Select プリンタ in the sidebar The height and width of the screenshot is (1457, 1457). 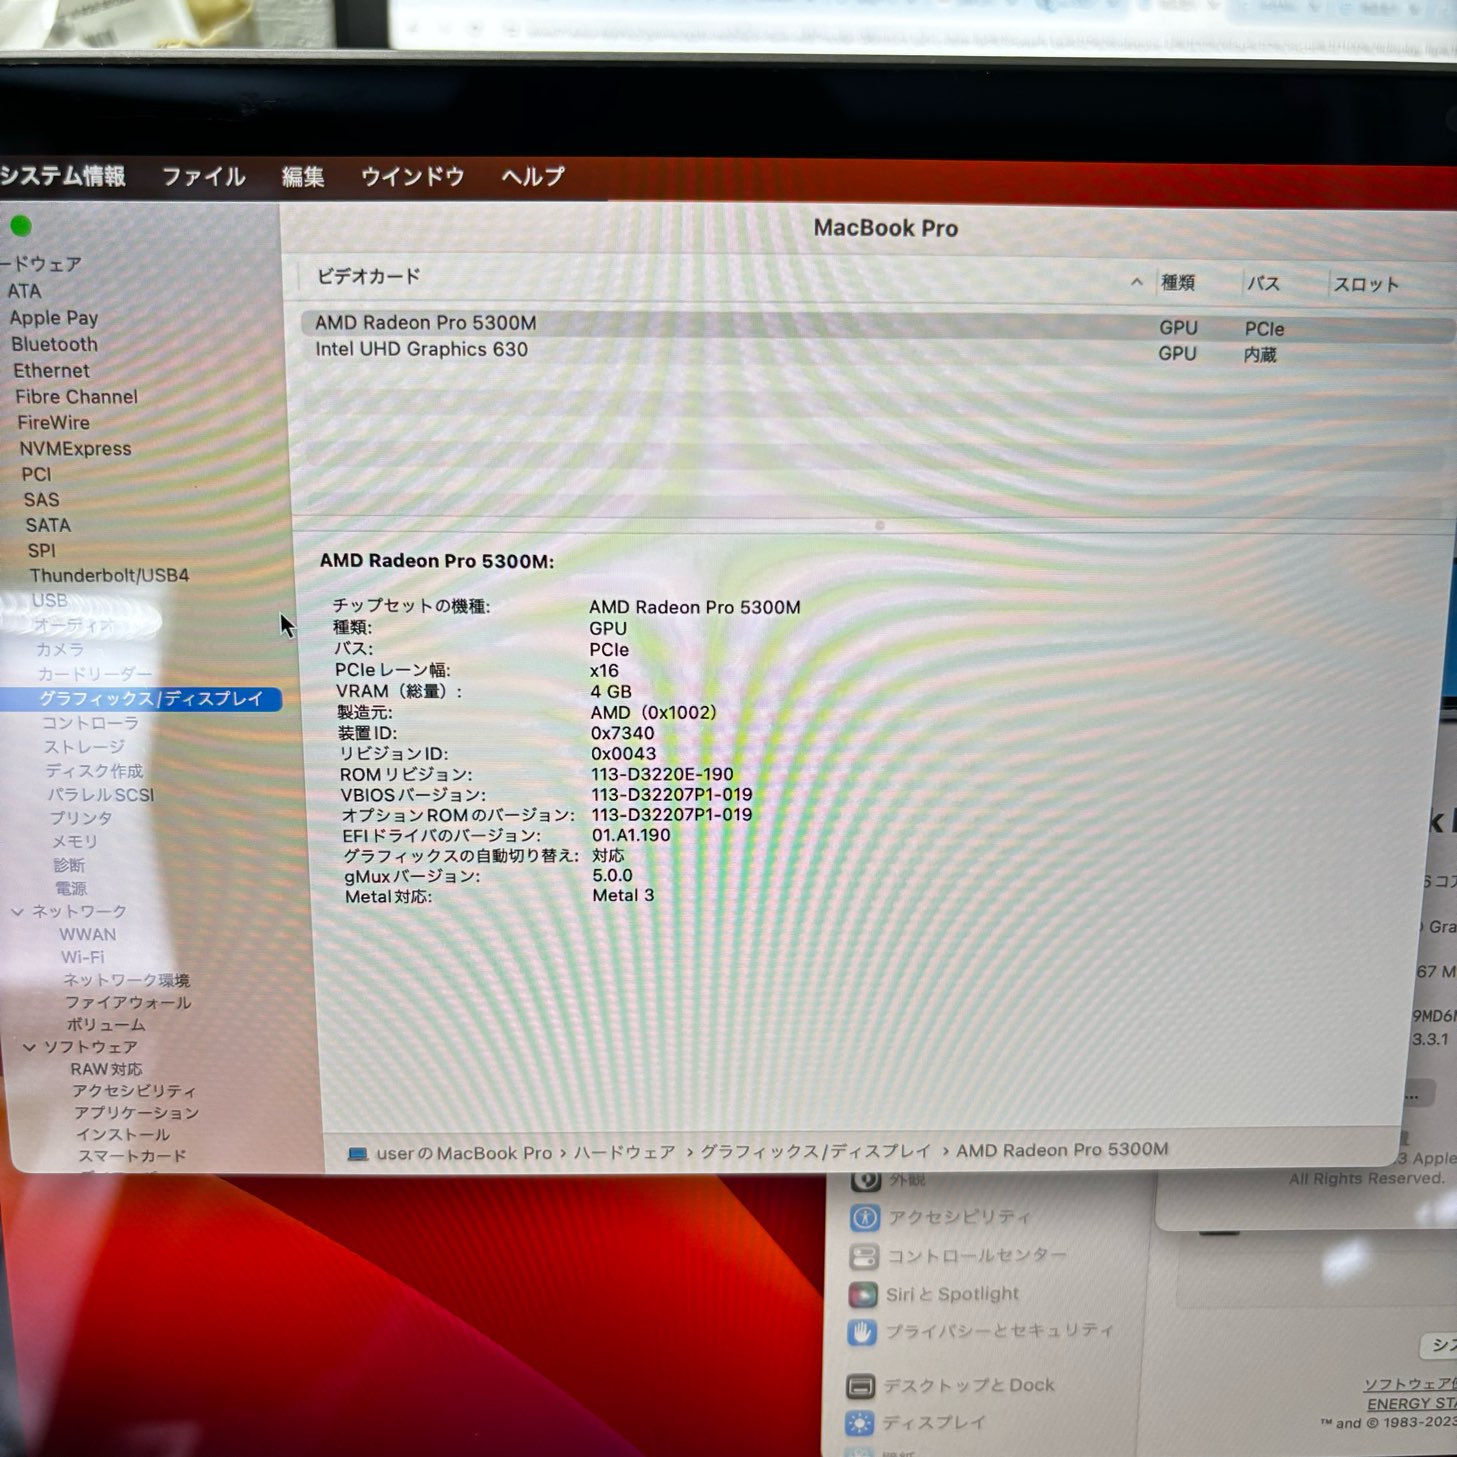point(81,817)
